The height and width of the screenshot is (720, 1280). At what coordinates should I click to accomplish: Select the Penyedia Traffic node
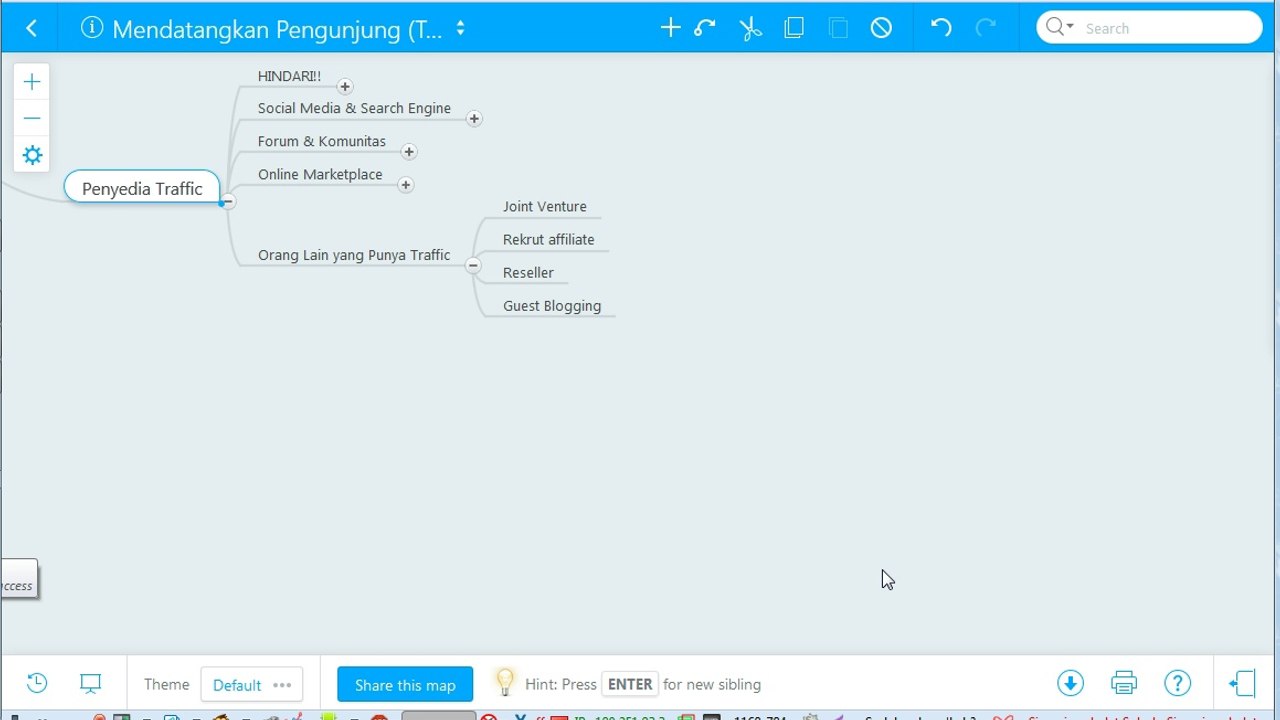142,188
